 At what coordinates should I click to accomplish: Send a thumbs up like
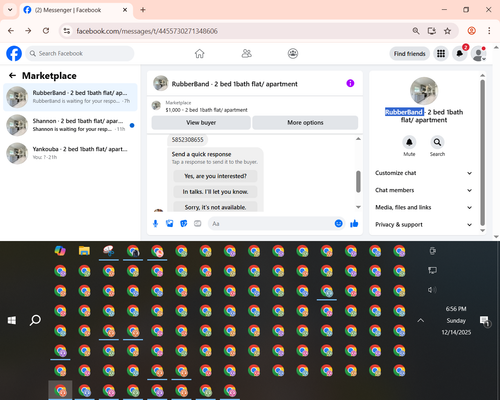354,223
